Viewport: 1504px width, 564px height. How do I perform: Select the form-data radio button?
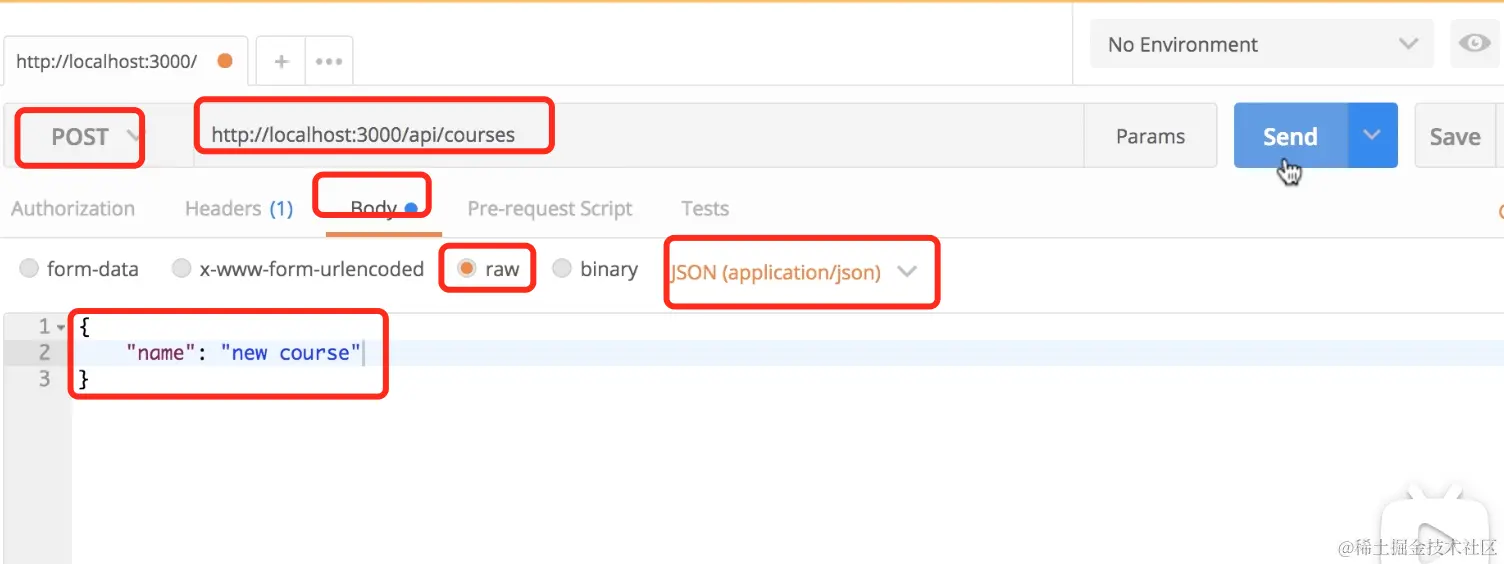(x=29, y=269)
